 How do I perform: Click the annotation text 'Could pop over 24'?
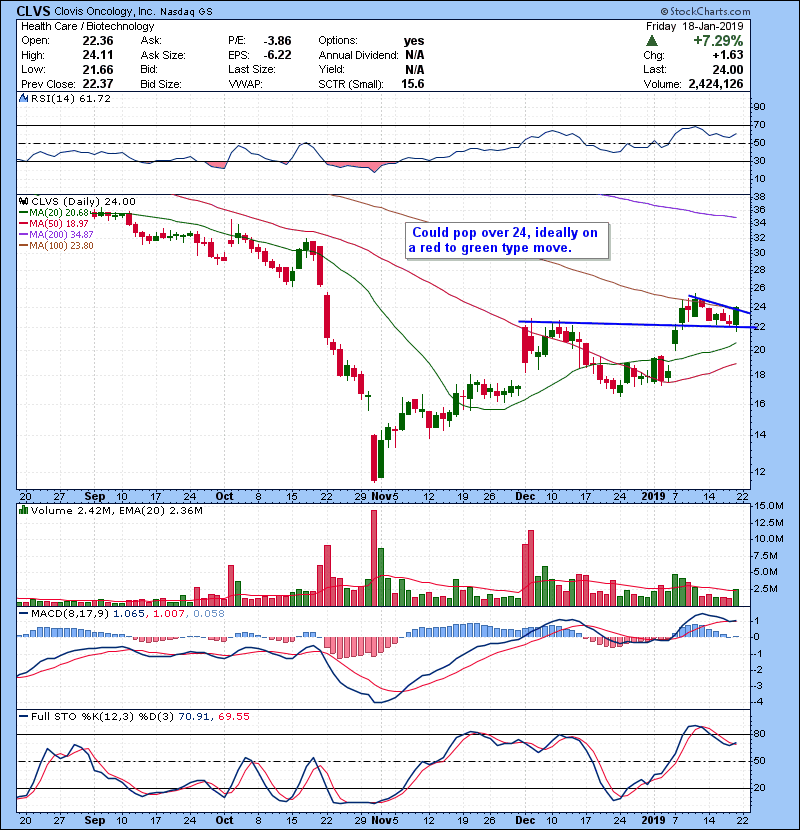[472, 232]
